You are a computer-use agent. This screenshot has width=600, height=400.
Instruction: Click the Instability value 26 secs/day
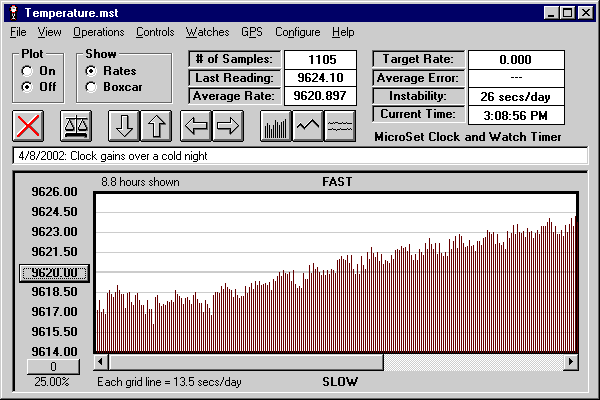(x=516, y=96)
